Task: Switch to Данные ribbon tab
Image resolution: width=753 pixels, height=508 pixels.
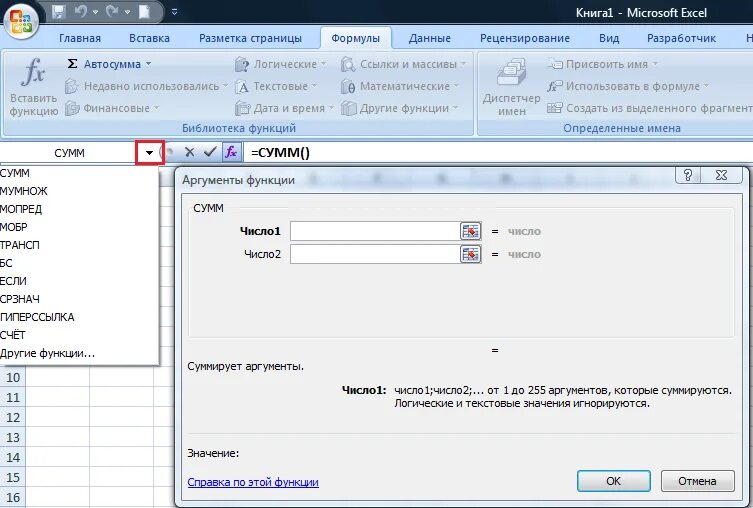Action: point(430,38)
